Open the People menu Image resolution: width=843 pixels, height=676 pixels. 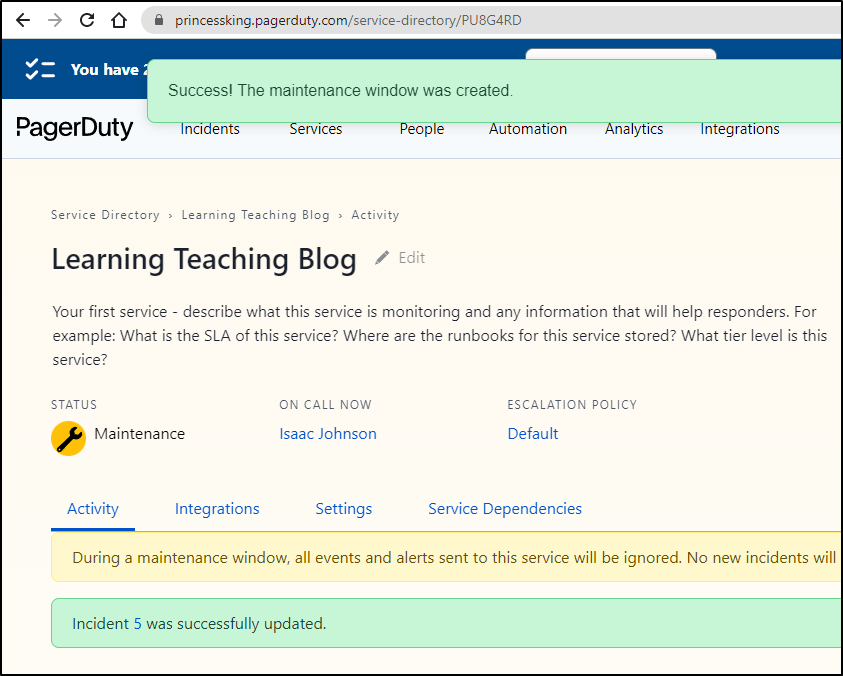[422, 129]
